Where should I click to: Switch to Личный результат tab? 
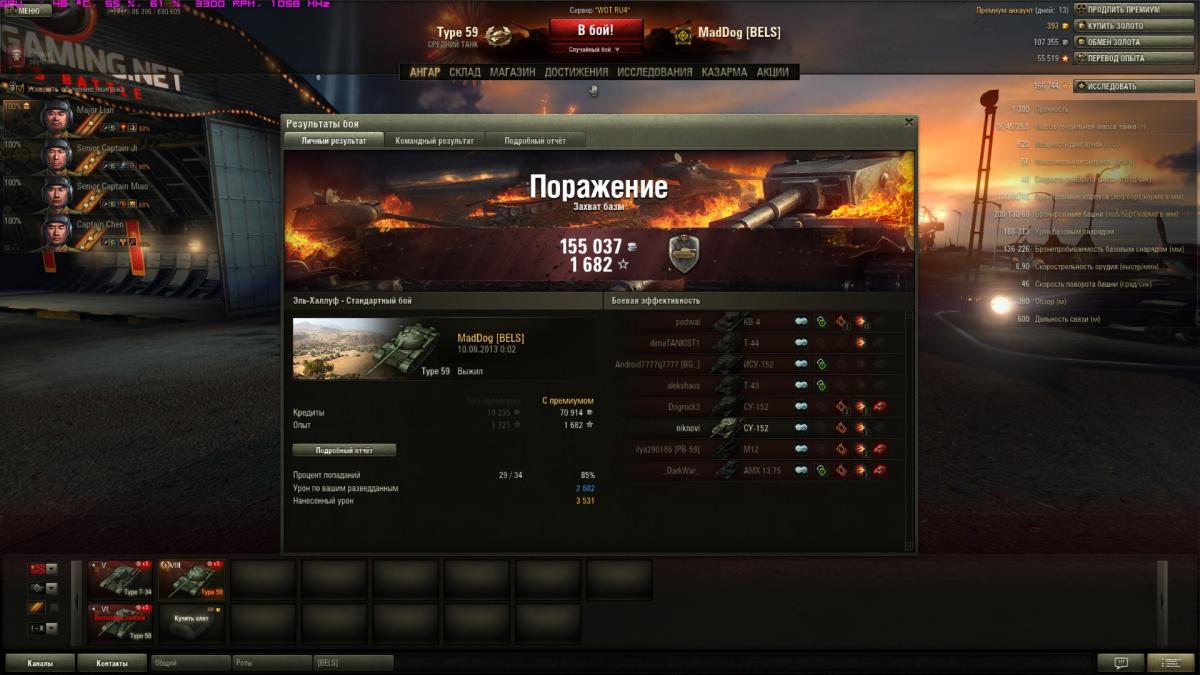(x=334, y=141)
